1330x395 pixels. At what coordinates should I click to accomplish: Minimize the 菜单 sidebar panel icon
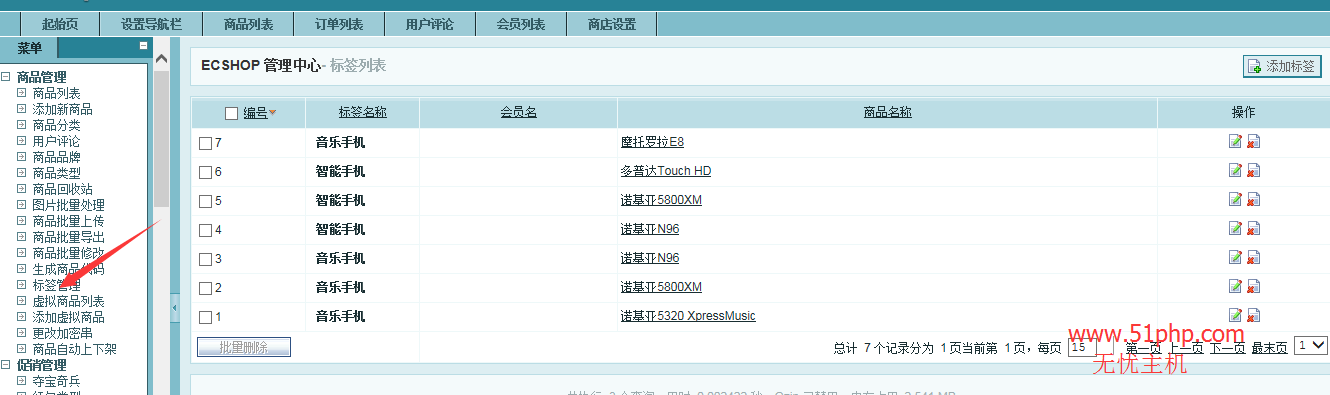[x=143, y=45]
